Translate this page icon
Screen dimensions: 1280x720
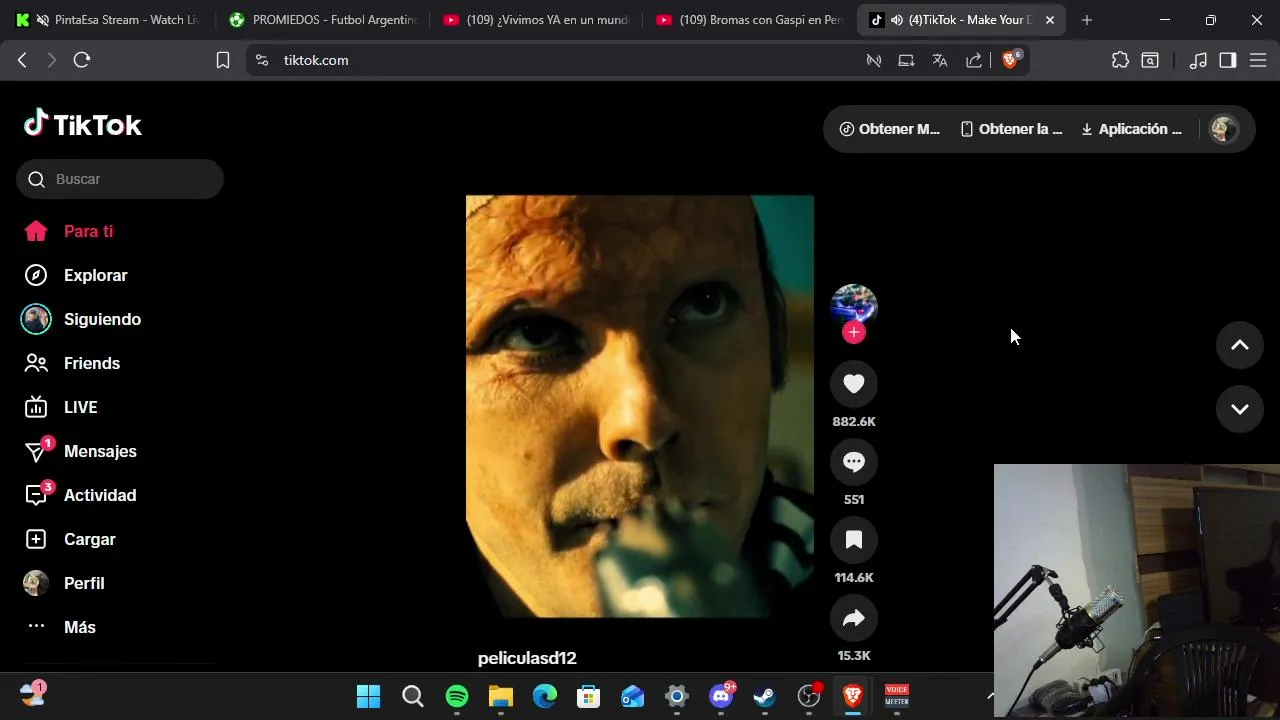tap(940, 60)
